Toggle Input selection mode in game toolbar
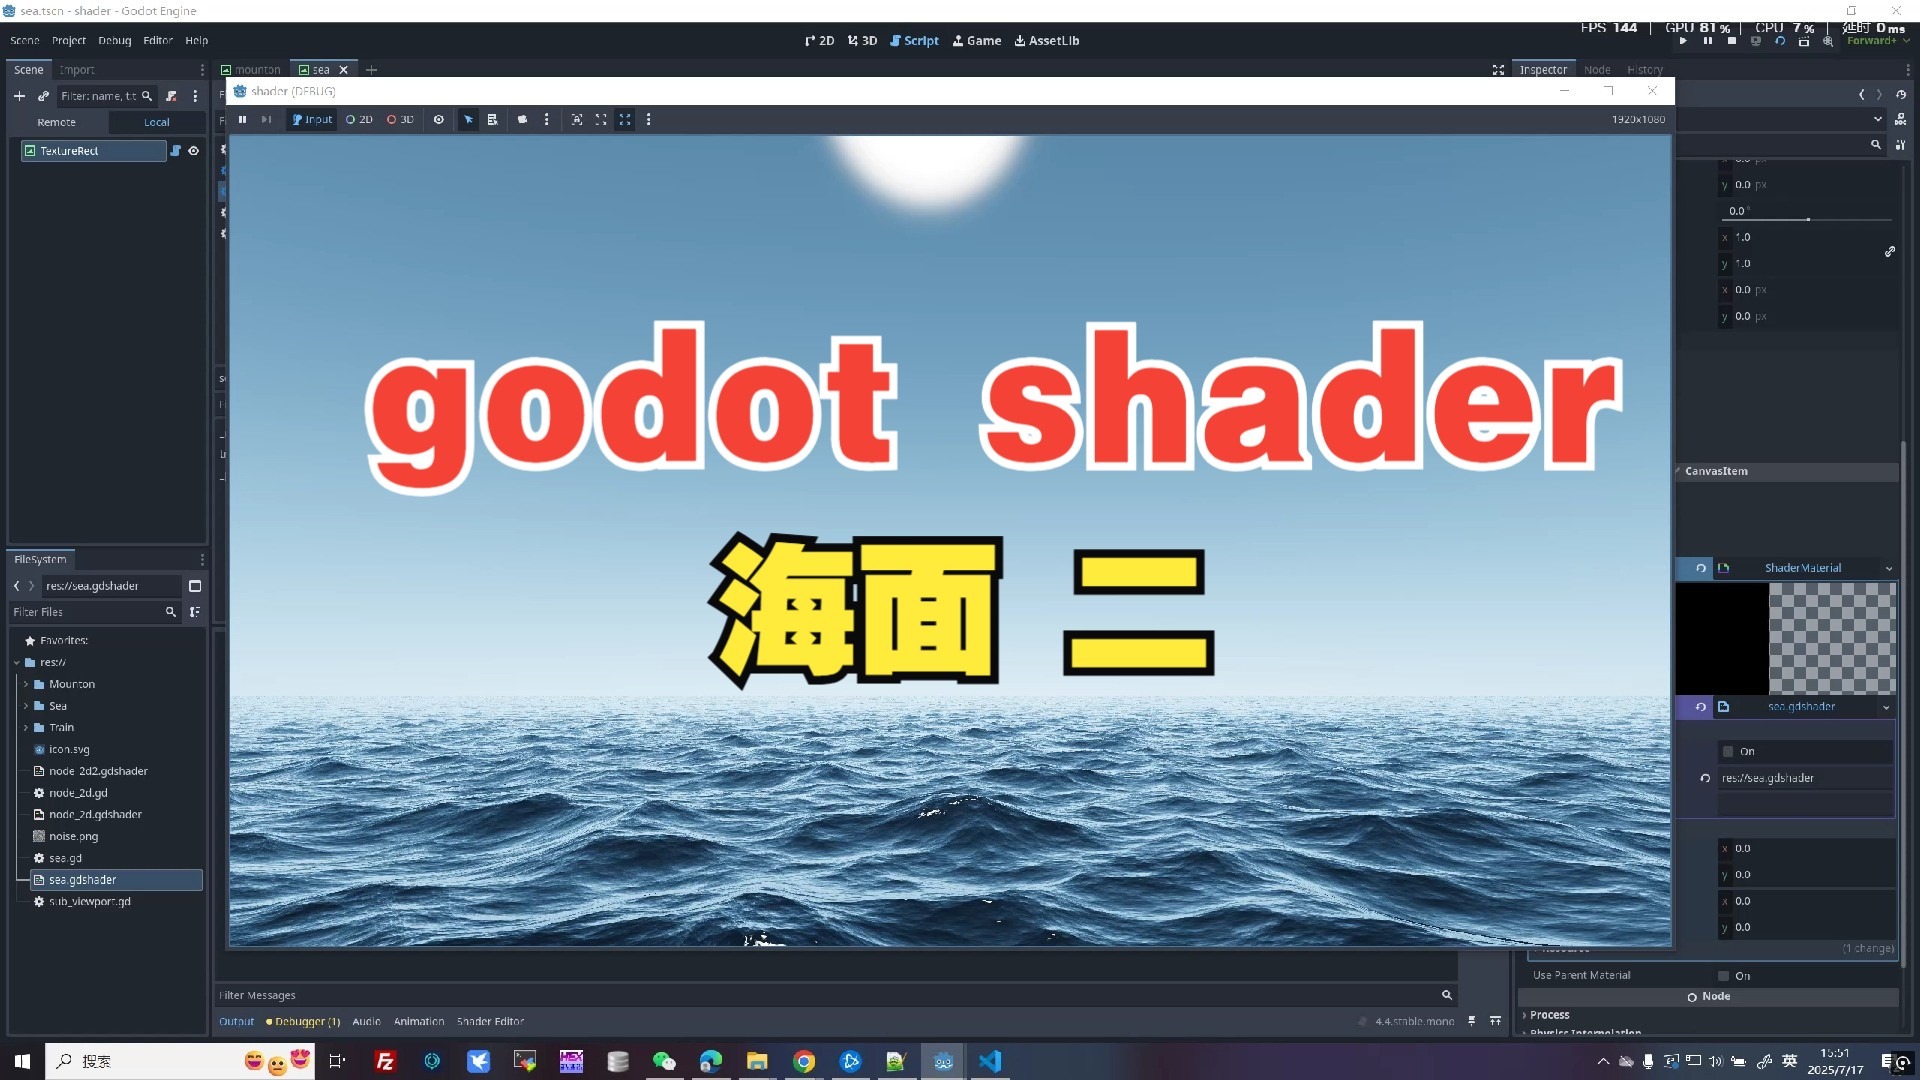The width and height of the screenshot is (1920, 1080). 312,119
